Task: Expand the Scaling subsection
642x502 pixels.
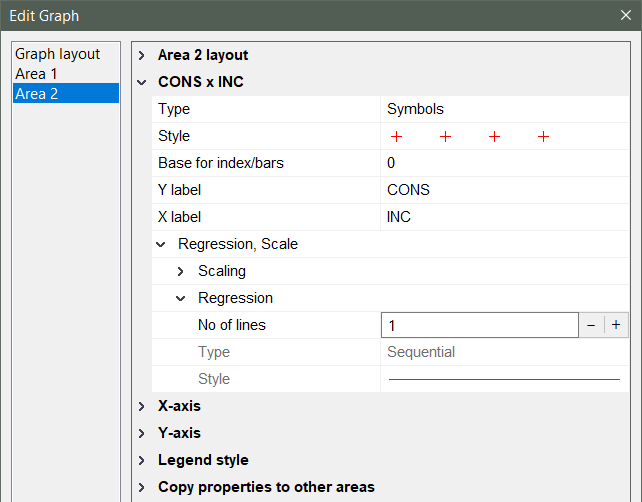Action: pos(181,271)
